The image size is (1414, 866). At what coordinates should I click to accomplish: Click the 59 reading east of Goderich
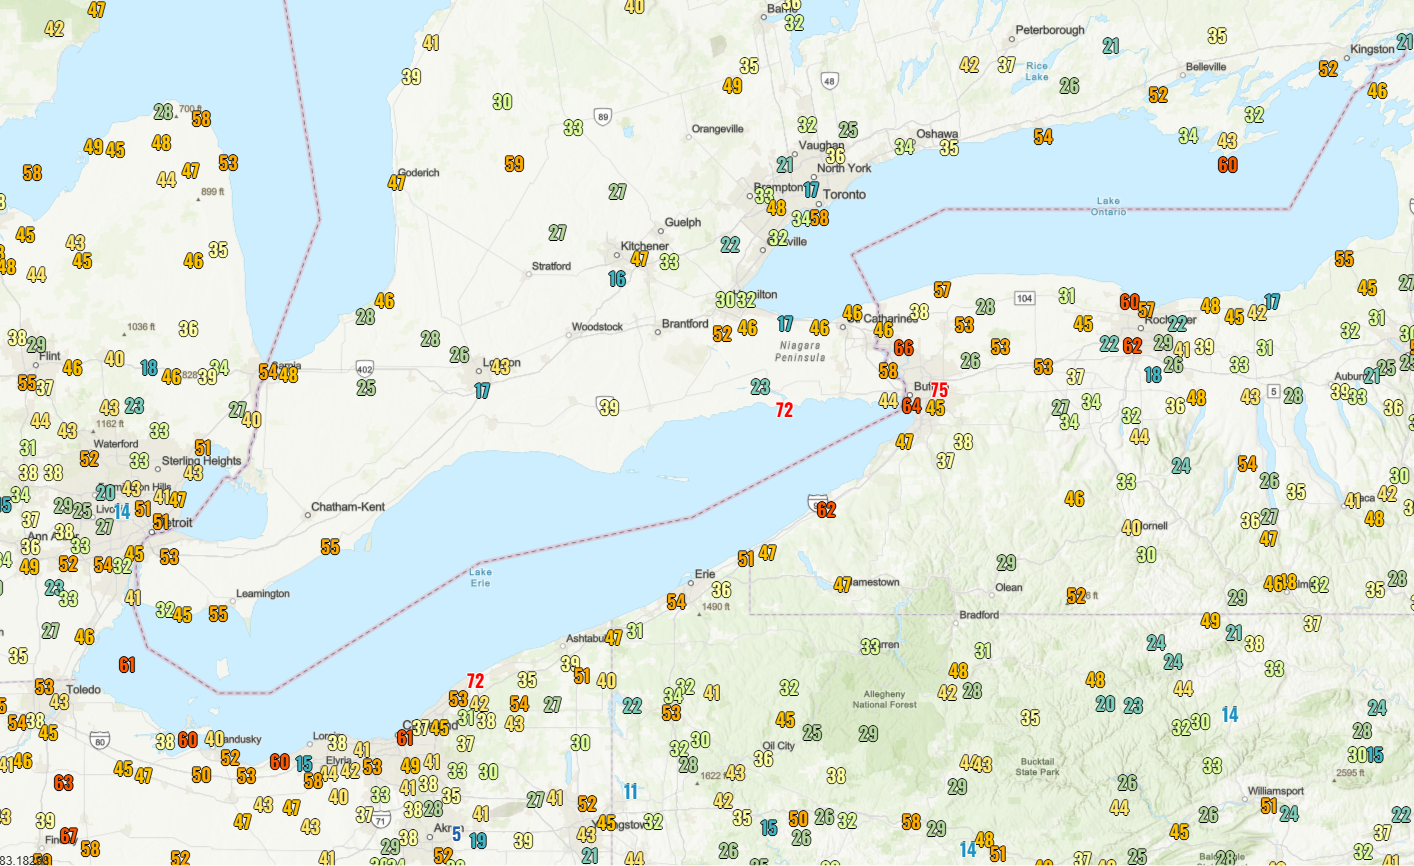coord(514,164)
